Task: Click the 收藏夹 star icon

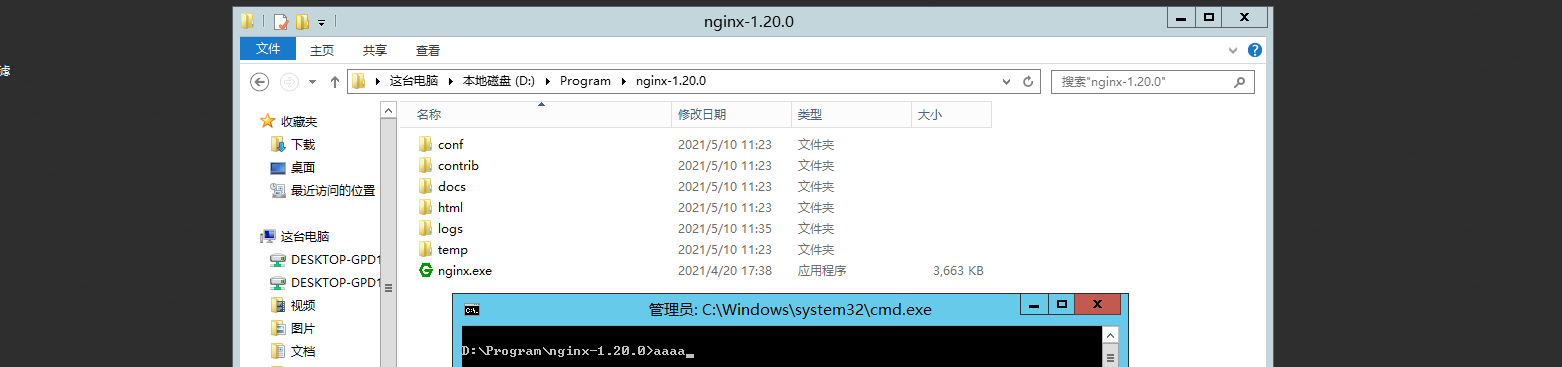Action: point(268,121)
